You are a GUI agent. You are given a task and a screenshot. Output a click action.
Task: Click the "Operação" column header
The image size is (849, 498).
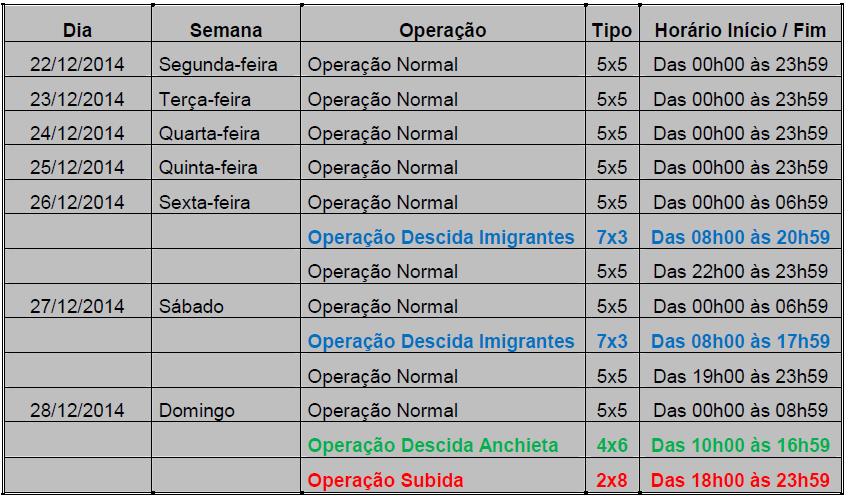coord(442,30)
